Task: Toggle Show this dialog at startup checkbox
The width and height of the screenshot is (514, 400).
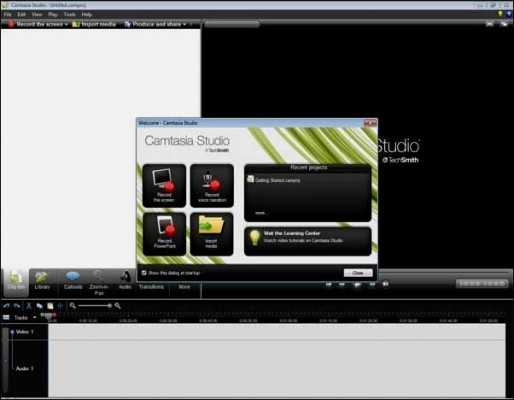Action: click(x=144, y=273)
